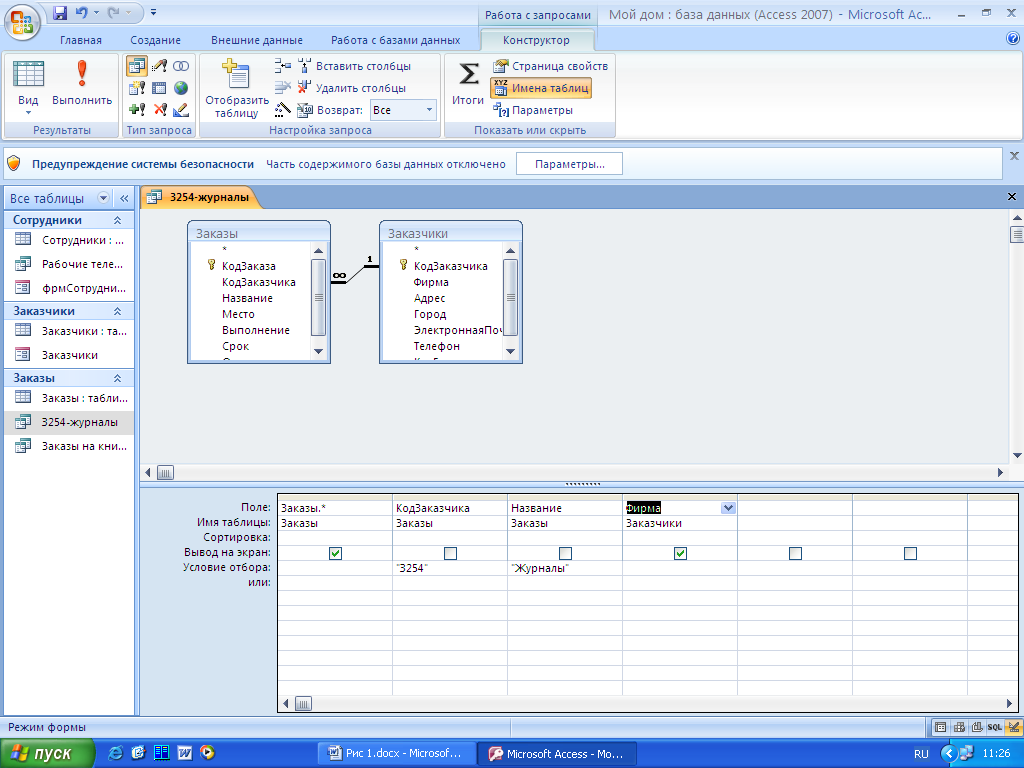Image resolution: width=1024 pixels, height=768 pixels.
Task: Switch to PivotChart view in status bar
Action: click(x=977, y=727)
